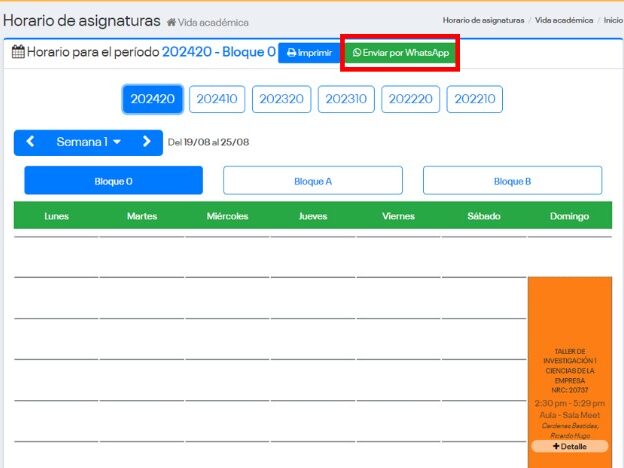Click the Imprimir print button
Viewport: 624px width, 468px height.
pyautogui.click(x=308, y=52)
